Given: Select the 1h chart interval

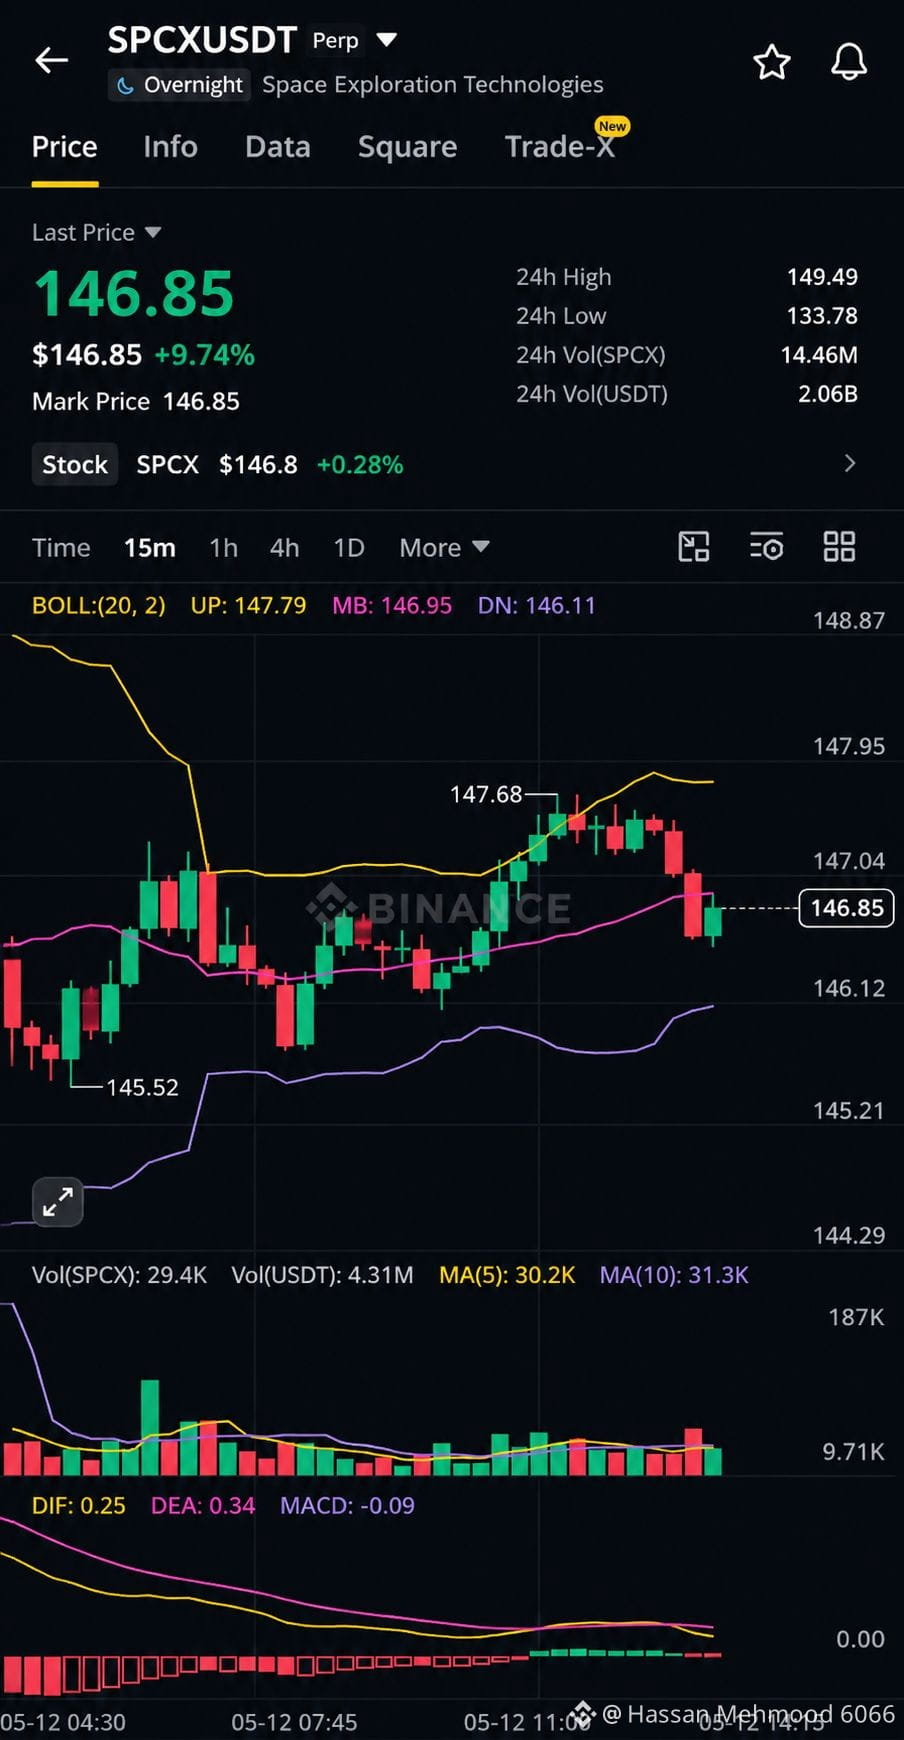Looking at the screenshot, I should click(224, 548).
